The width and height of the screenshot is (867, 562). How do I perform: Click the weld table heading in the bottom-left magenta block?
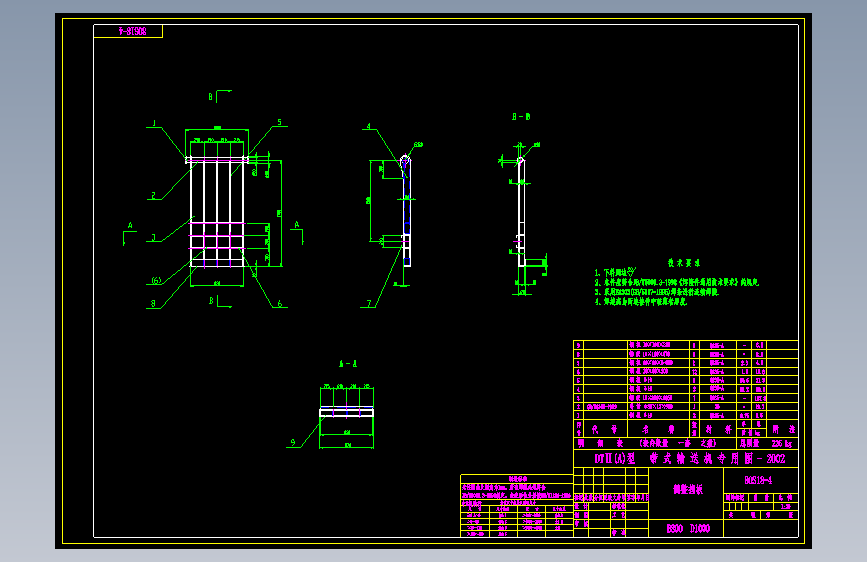518,478
